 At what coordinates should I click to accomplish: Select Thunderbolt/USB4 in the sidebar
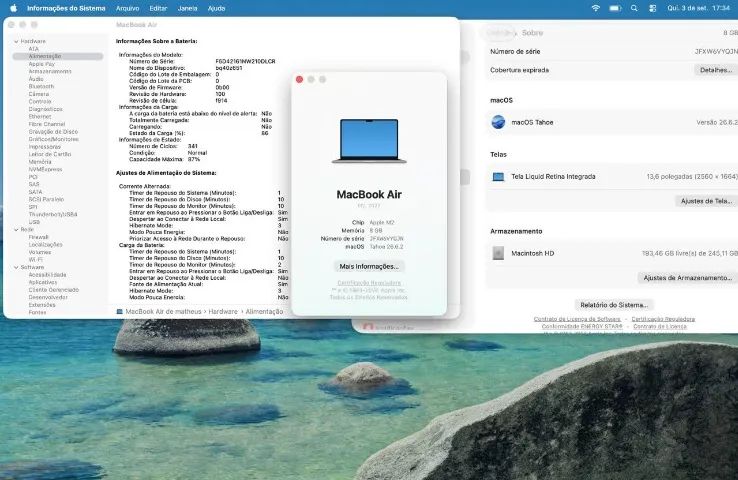tap(53, 215)
